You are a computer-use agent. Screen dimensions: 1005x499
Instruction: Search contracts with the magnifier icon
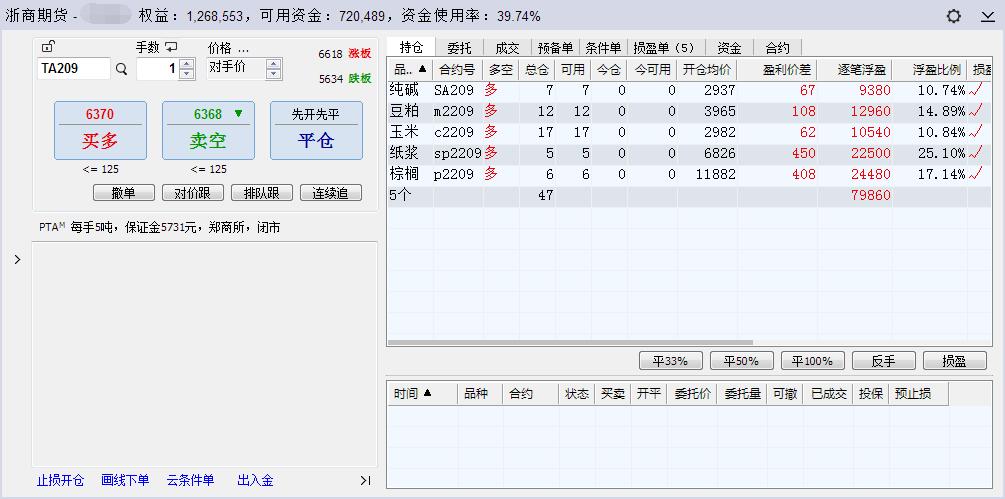pyautogui.click(x=122, y=69)
